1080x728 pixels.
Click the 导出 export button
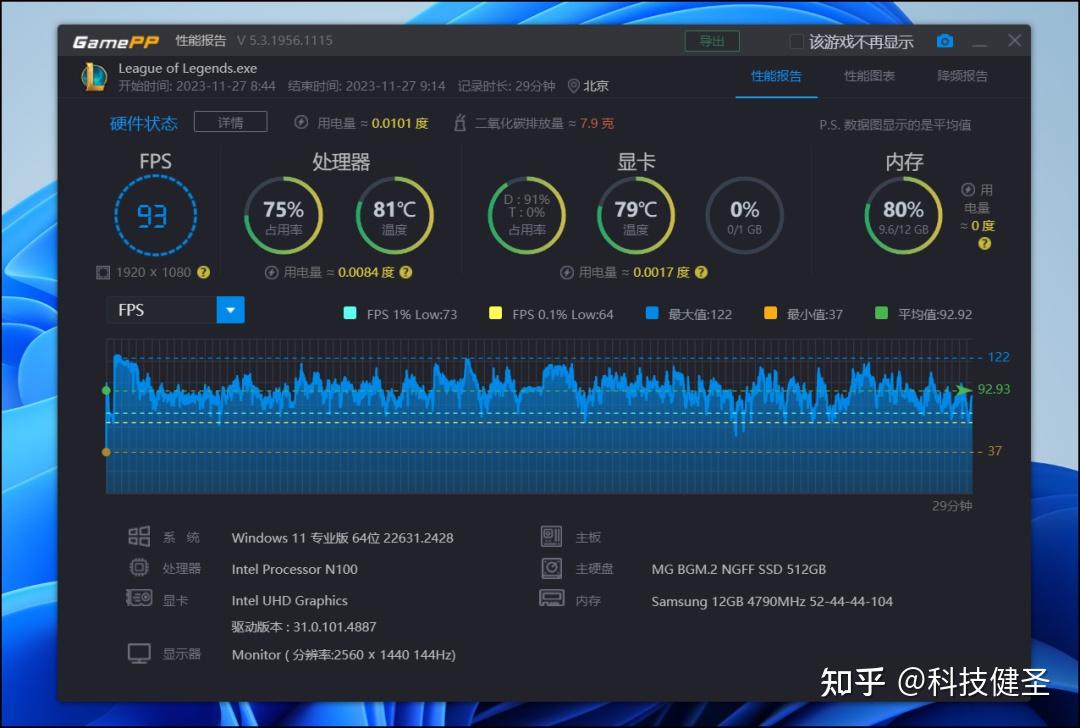coord(712,41)
